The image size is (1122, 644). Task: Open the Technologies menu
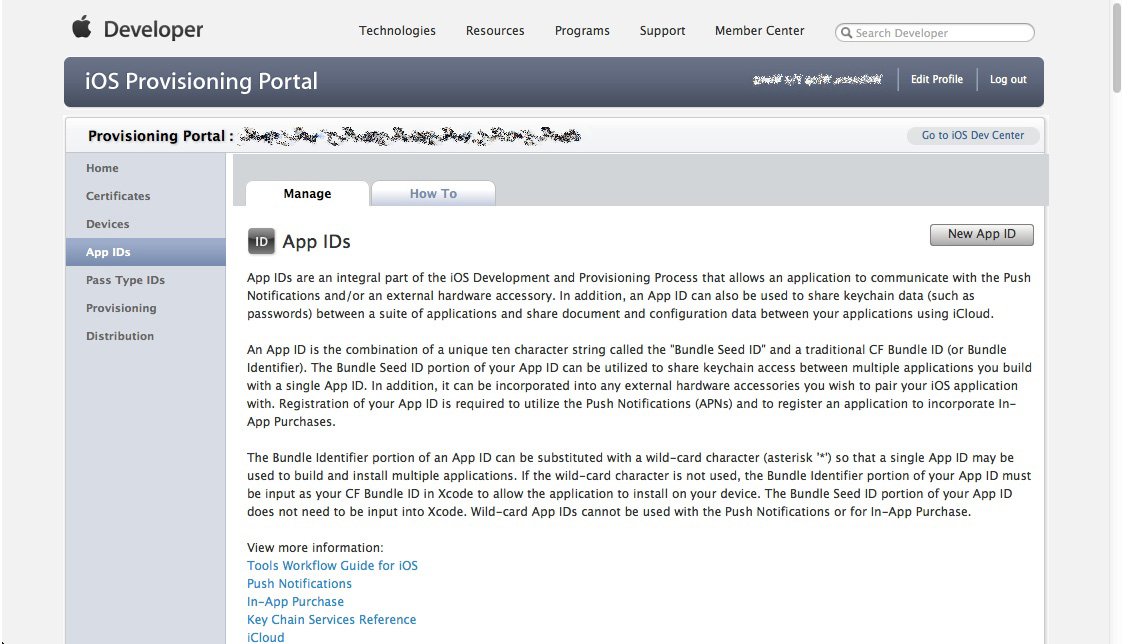click(397, 31)
